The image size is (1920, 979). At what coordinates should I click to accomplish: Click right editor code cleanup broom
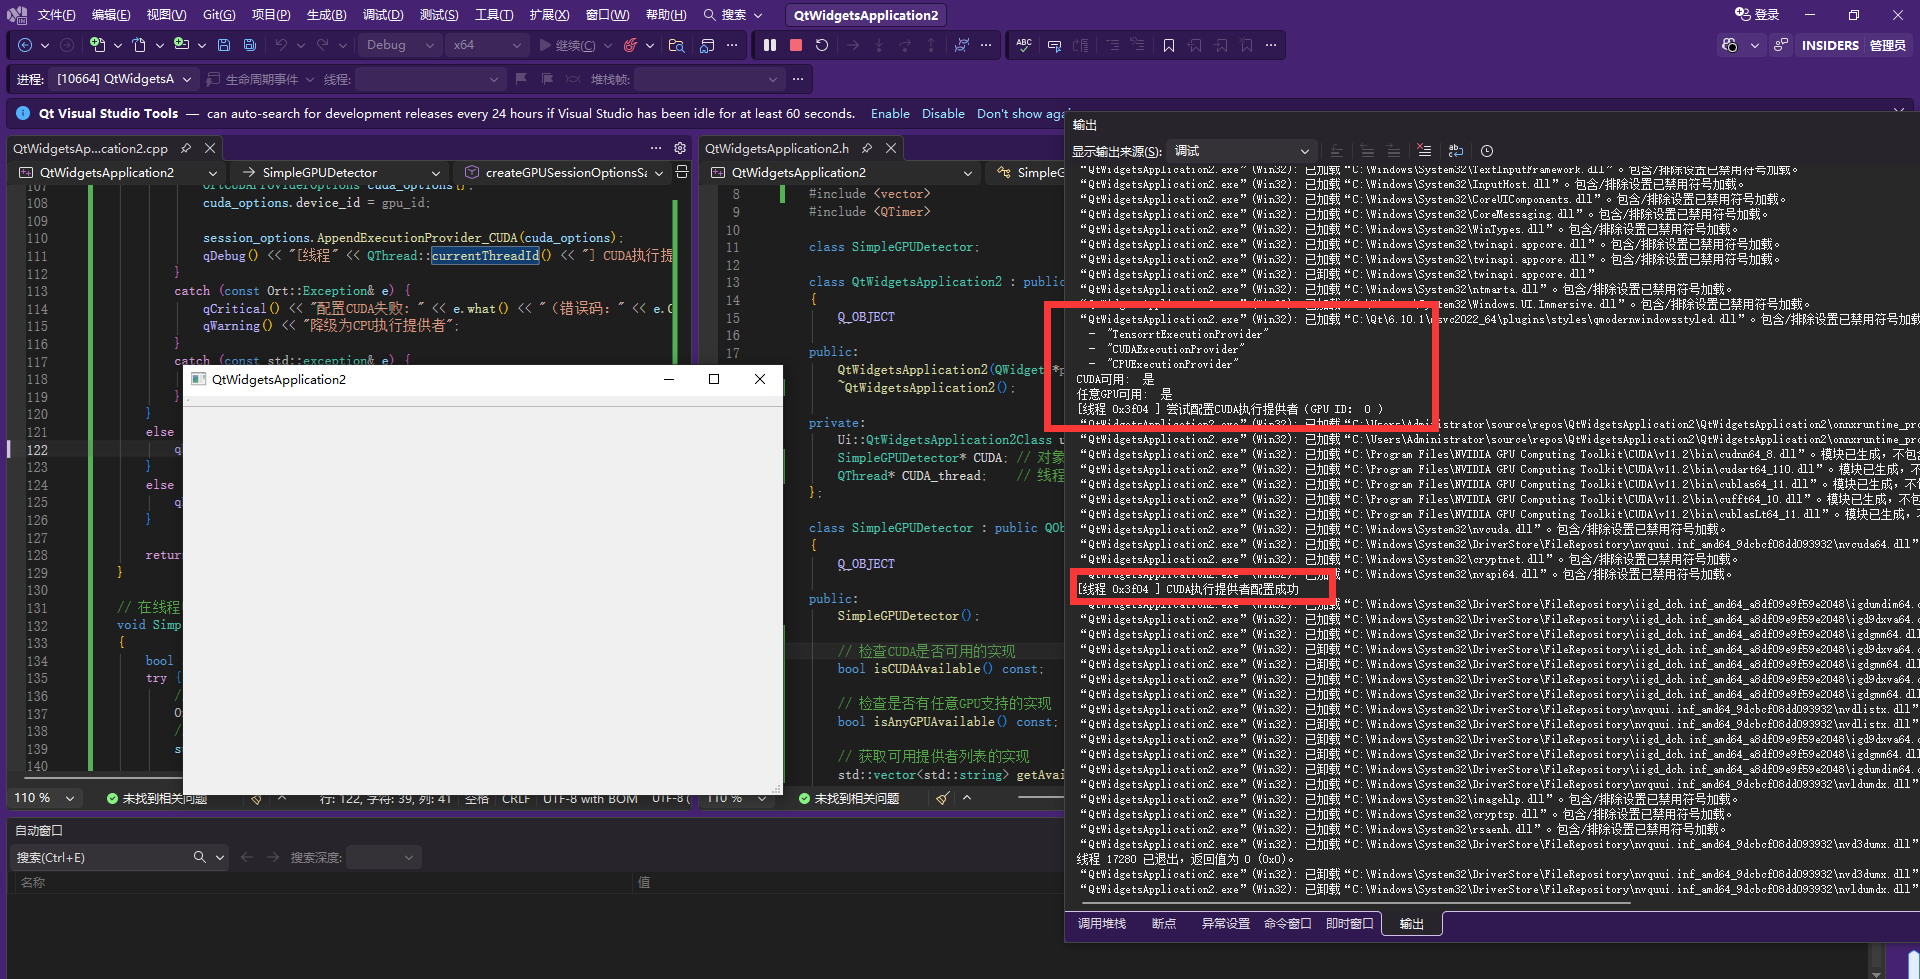coord(942,798)
